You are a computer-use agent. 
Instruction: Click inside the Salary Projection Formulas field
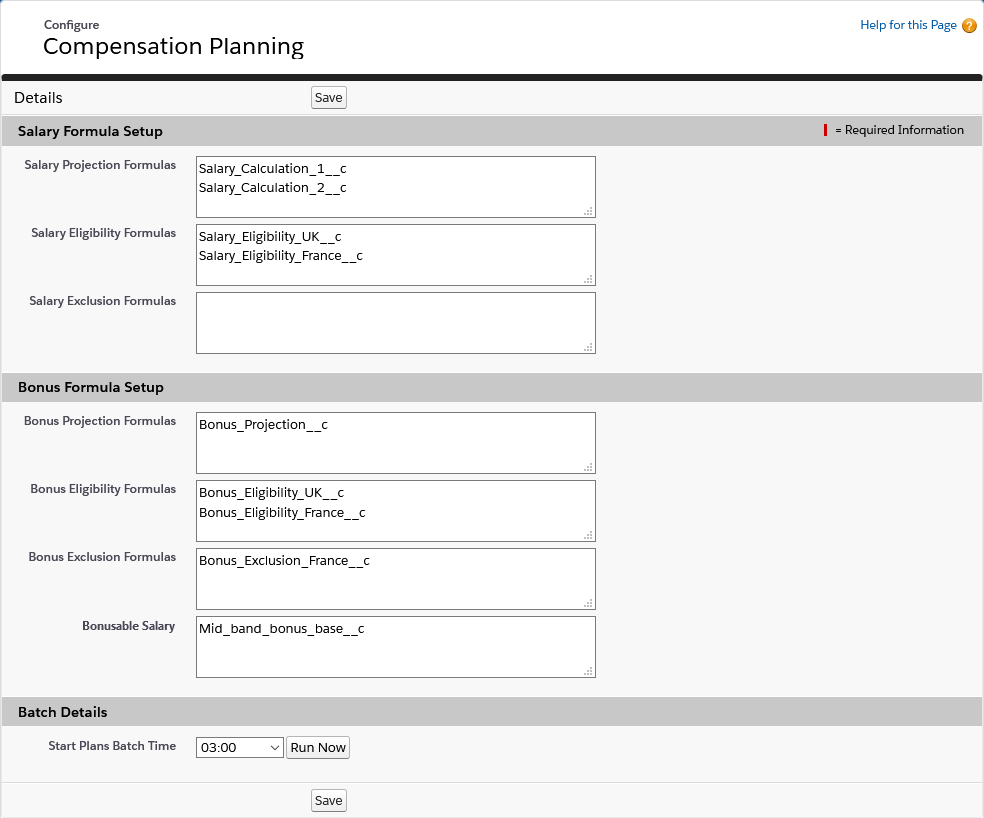pyautogui.click(x=395, y=186)
